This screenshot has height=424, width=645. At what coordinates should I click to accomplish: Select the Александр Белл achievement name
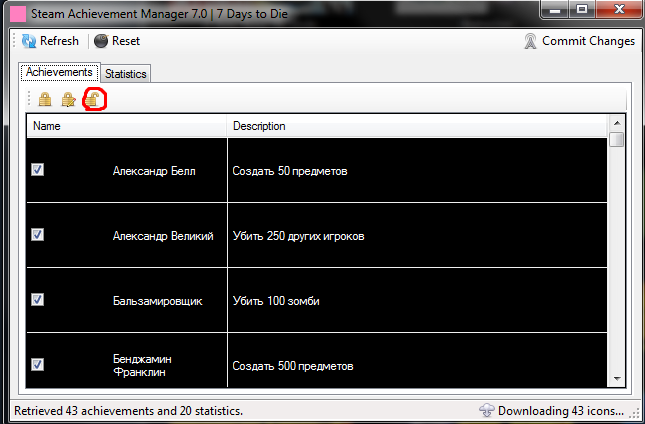[154, 171]
